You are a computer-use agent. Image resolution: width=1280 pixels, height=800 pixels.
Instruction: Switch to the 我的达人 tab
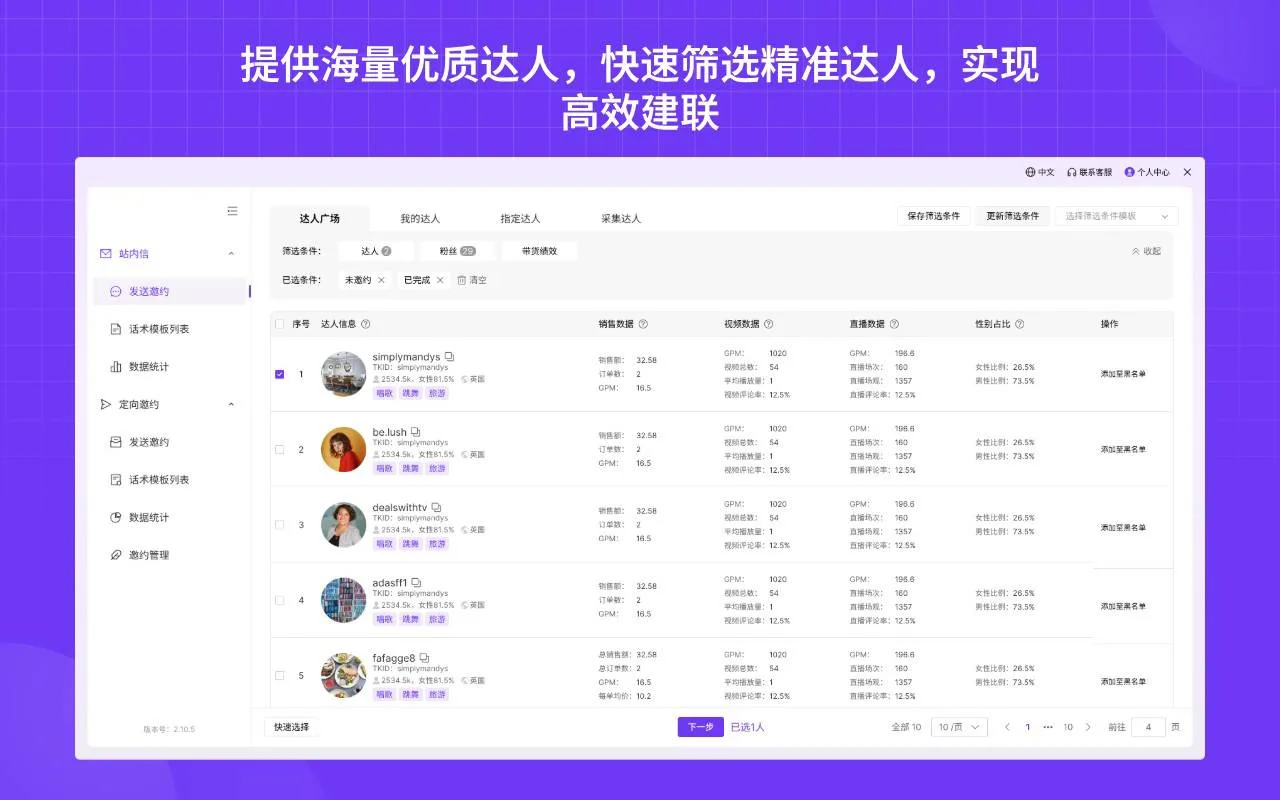tap(420, 218)
